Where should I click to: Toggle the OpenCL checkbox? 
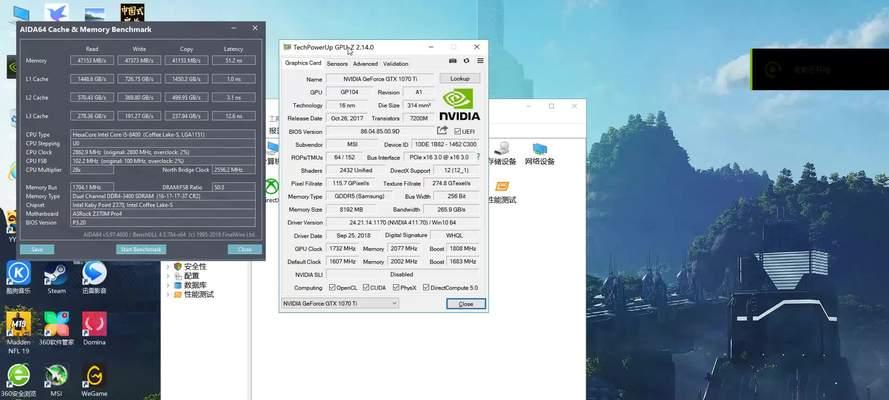pos(332,288)
